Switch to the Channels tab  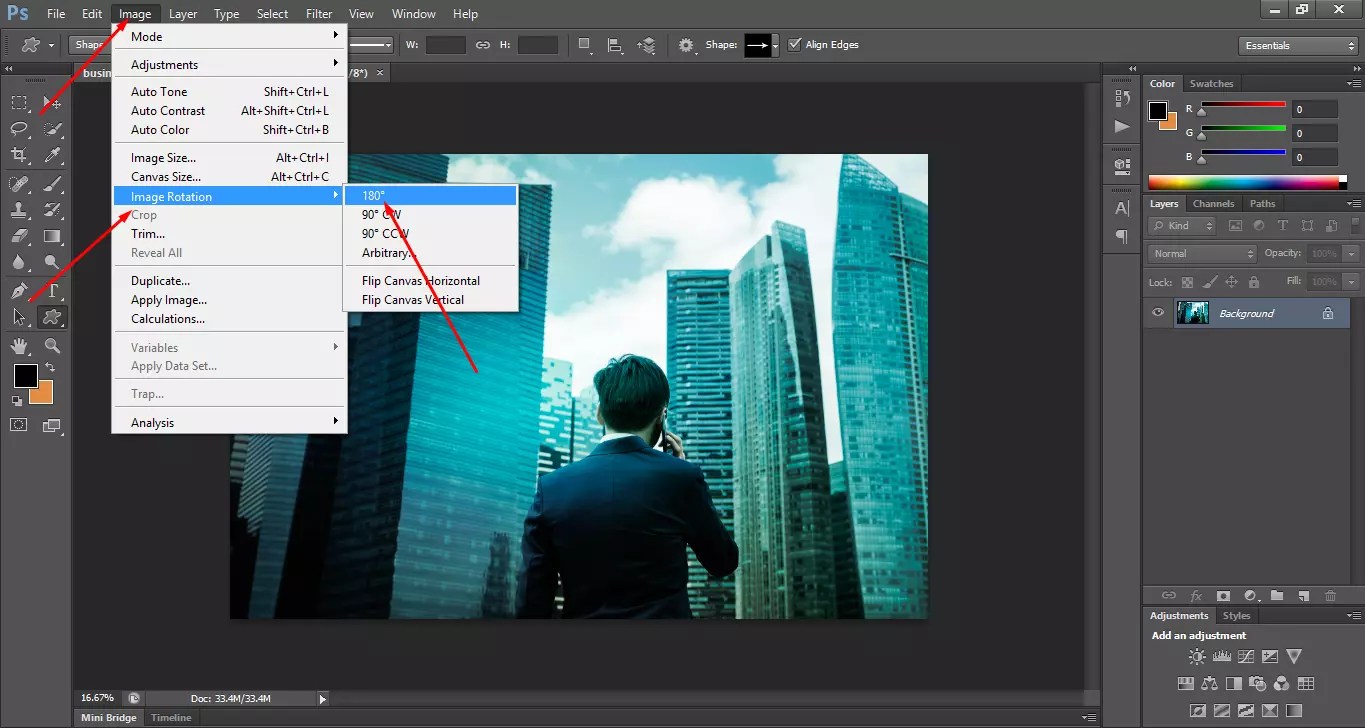point(1213,203)
